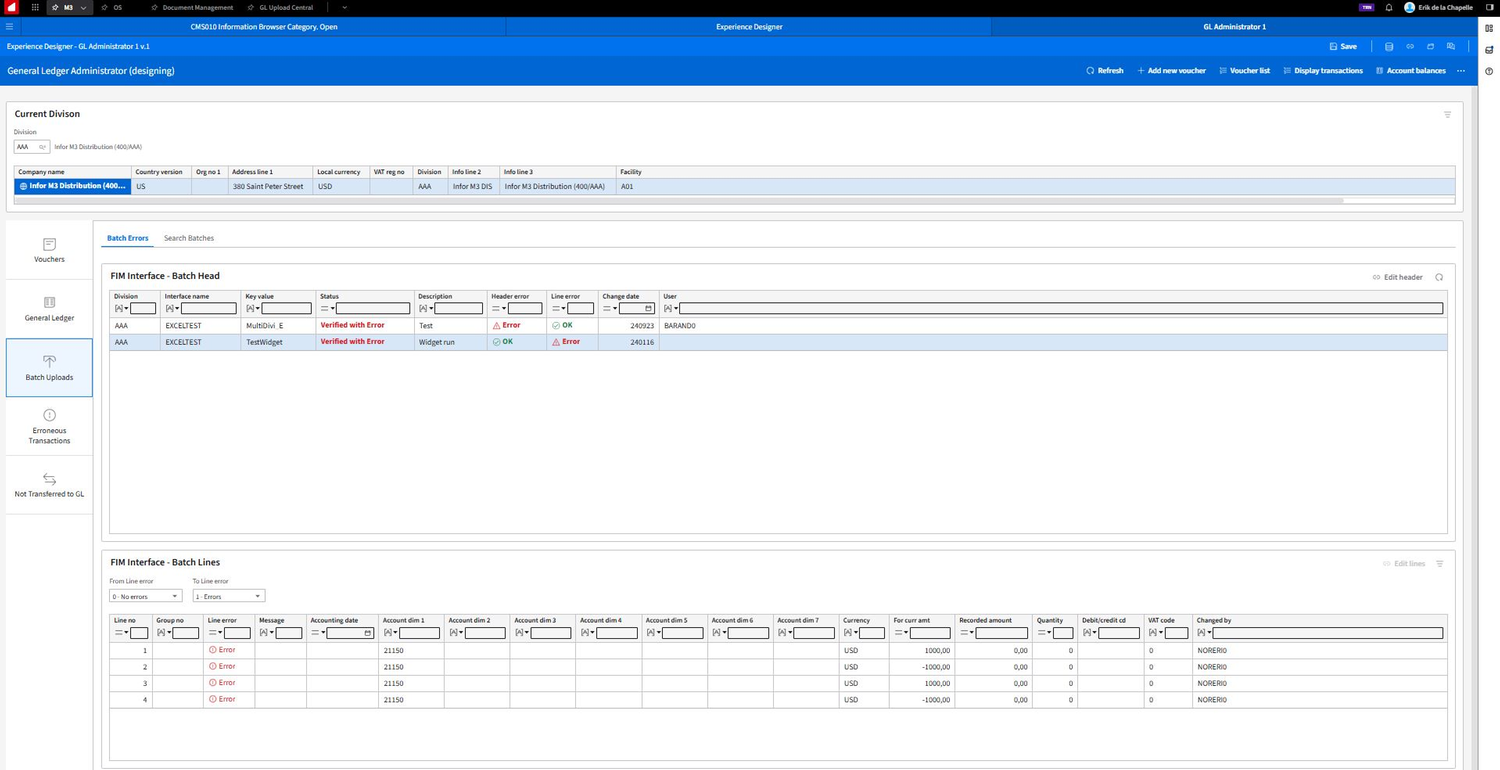Image resolution: width=1500 pixels, height=770 pixels.
Task: Select Vouchers in the side panel
Action: (49, 250)
